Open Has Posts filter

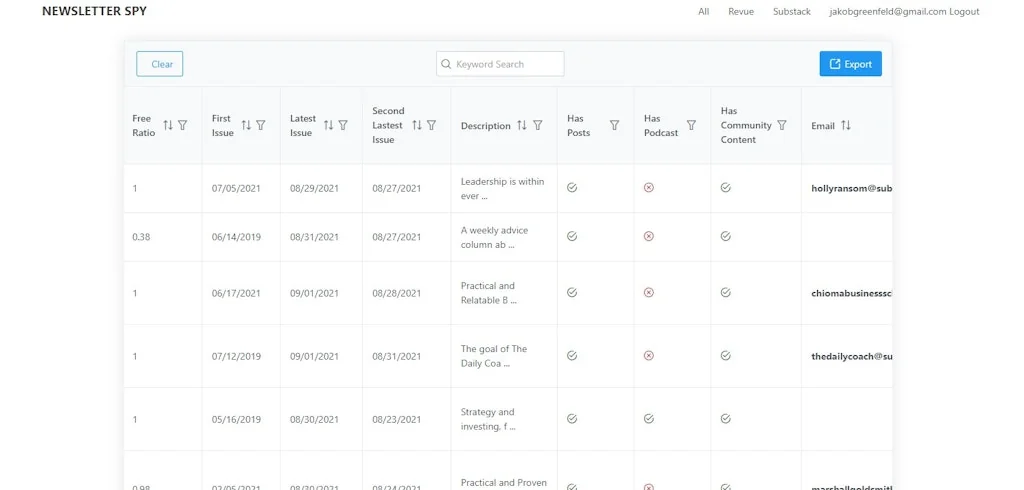click(x=615, y=125)
